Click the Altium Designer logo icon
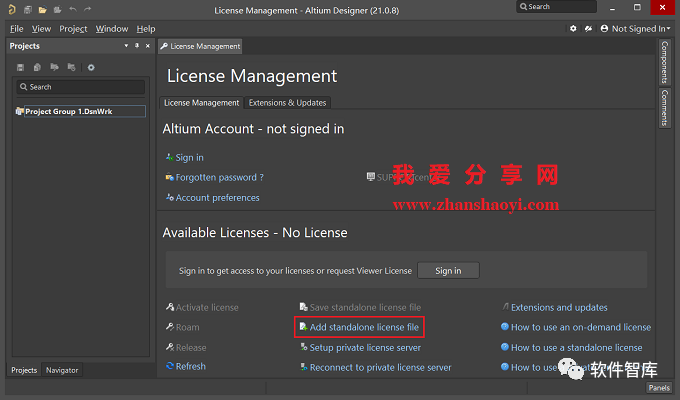 (12, 9)
